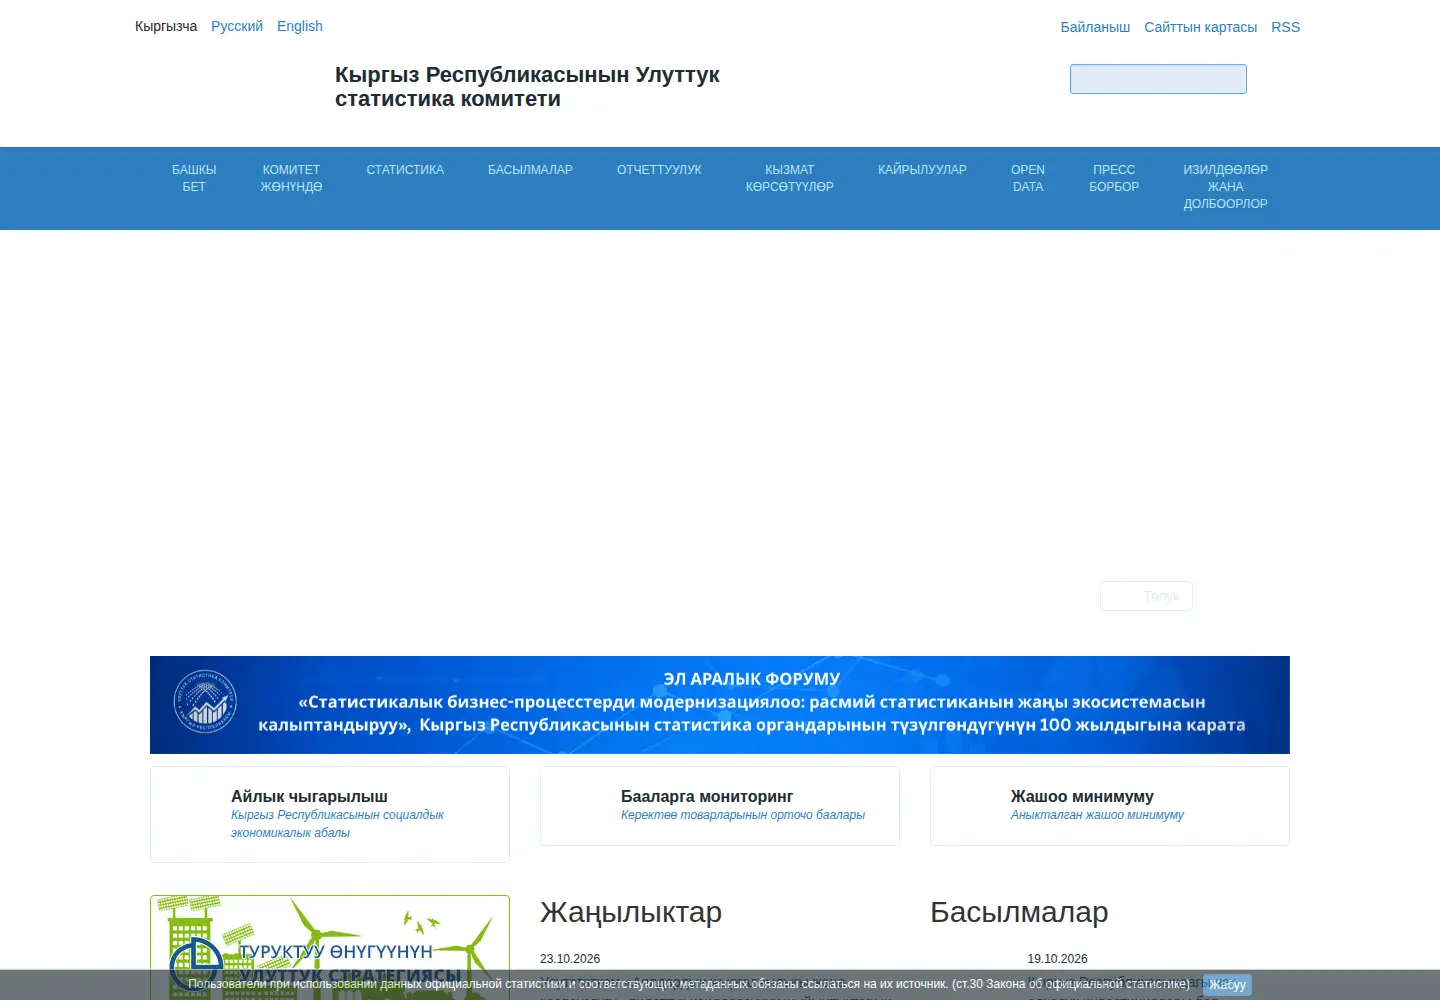Open СТАТИСТИКА menu item
Image resolution: width=1440 pixels, height=1000 pixels.
(x=405, y=170)
